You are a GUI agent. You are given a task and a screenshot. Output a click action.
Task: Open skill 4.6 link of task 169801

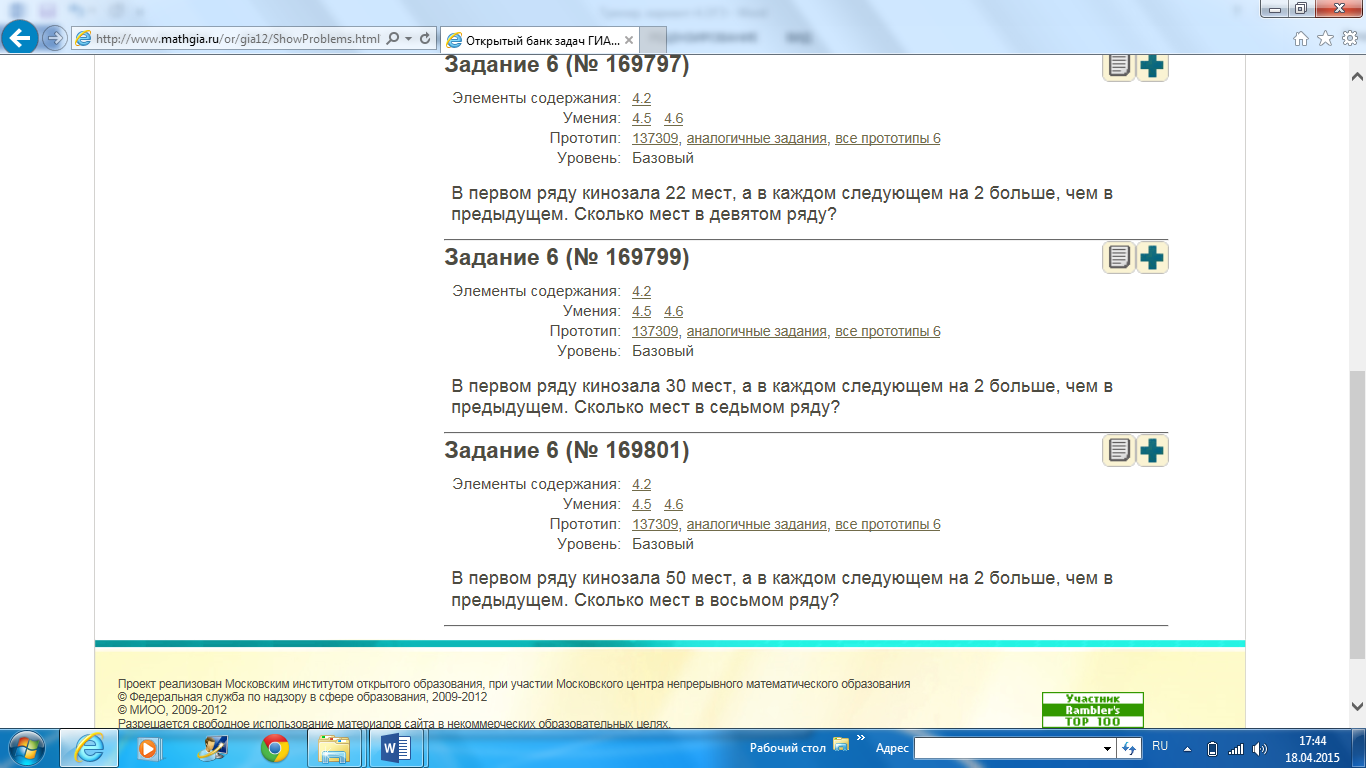click(x=674, y=504)
